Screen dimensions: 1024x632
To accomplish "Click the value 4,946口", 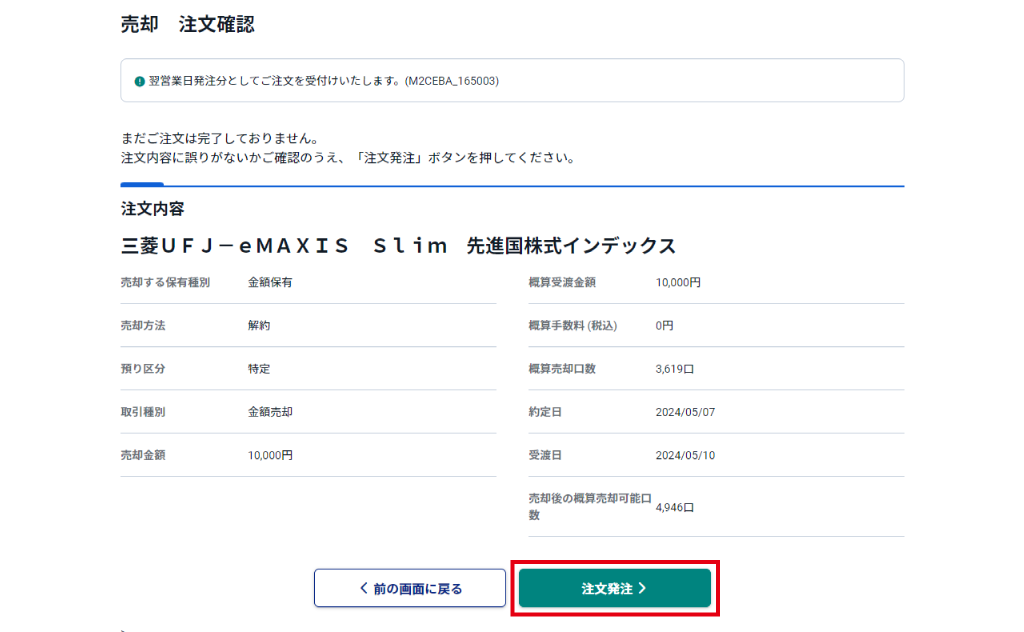I will (675, 507).
